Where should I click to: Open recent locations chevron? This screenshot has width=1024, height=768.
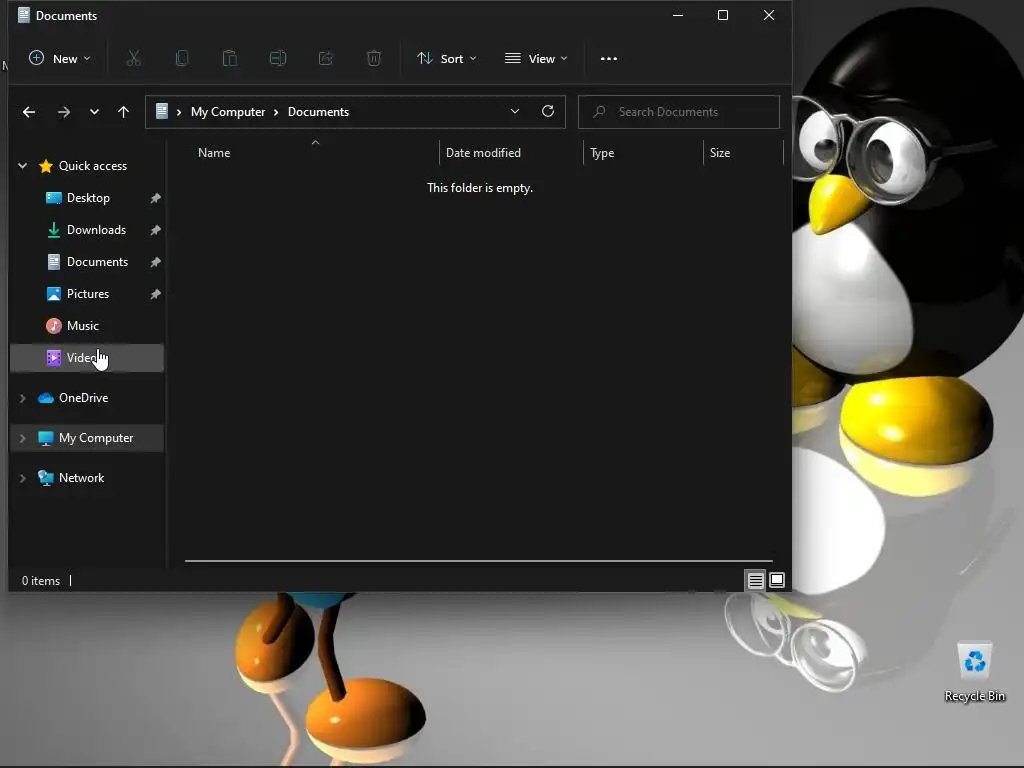pos(95,112)
